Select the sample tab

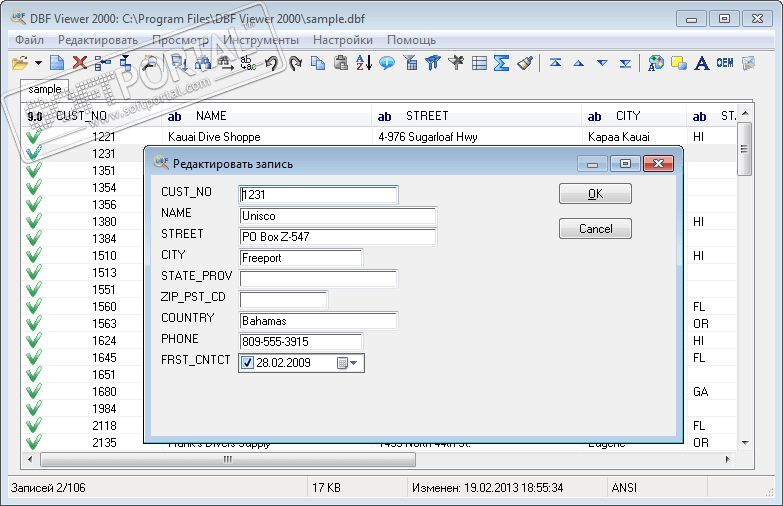point(44,89)
